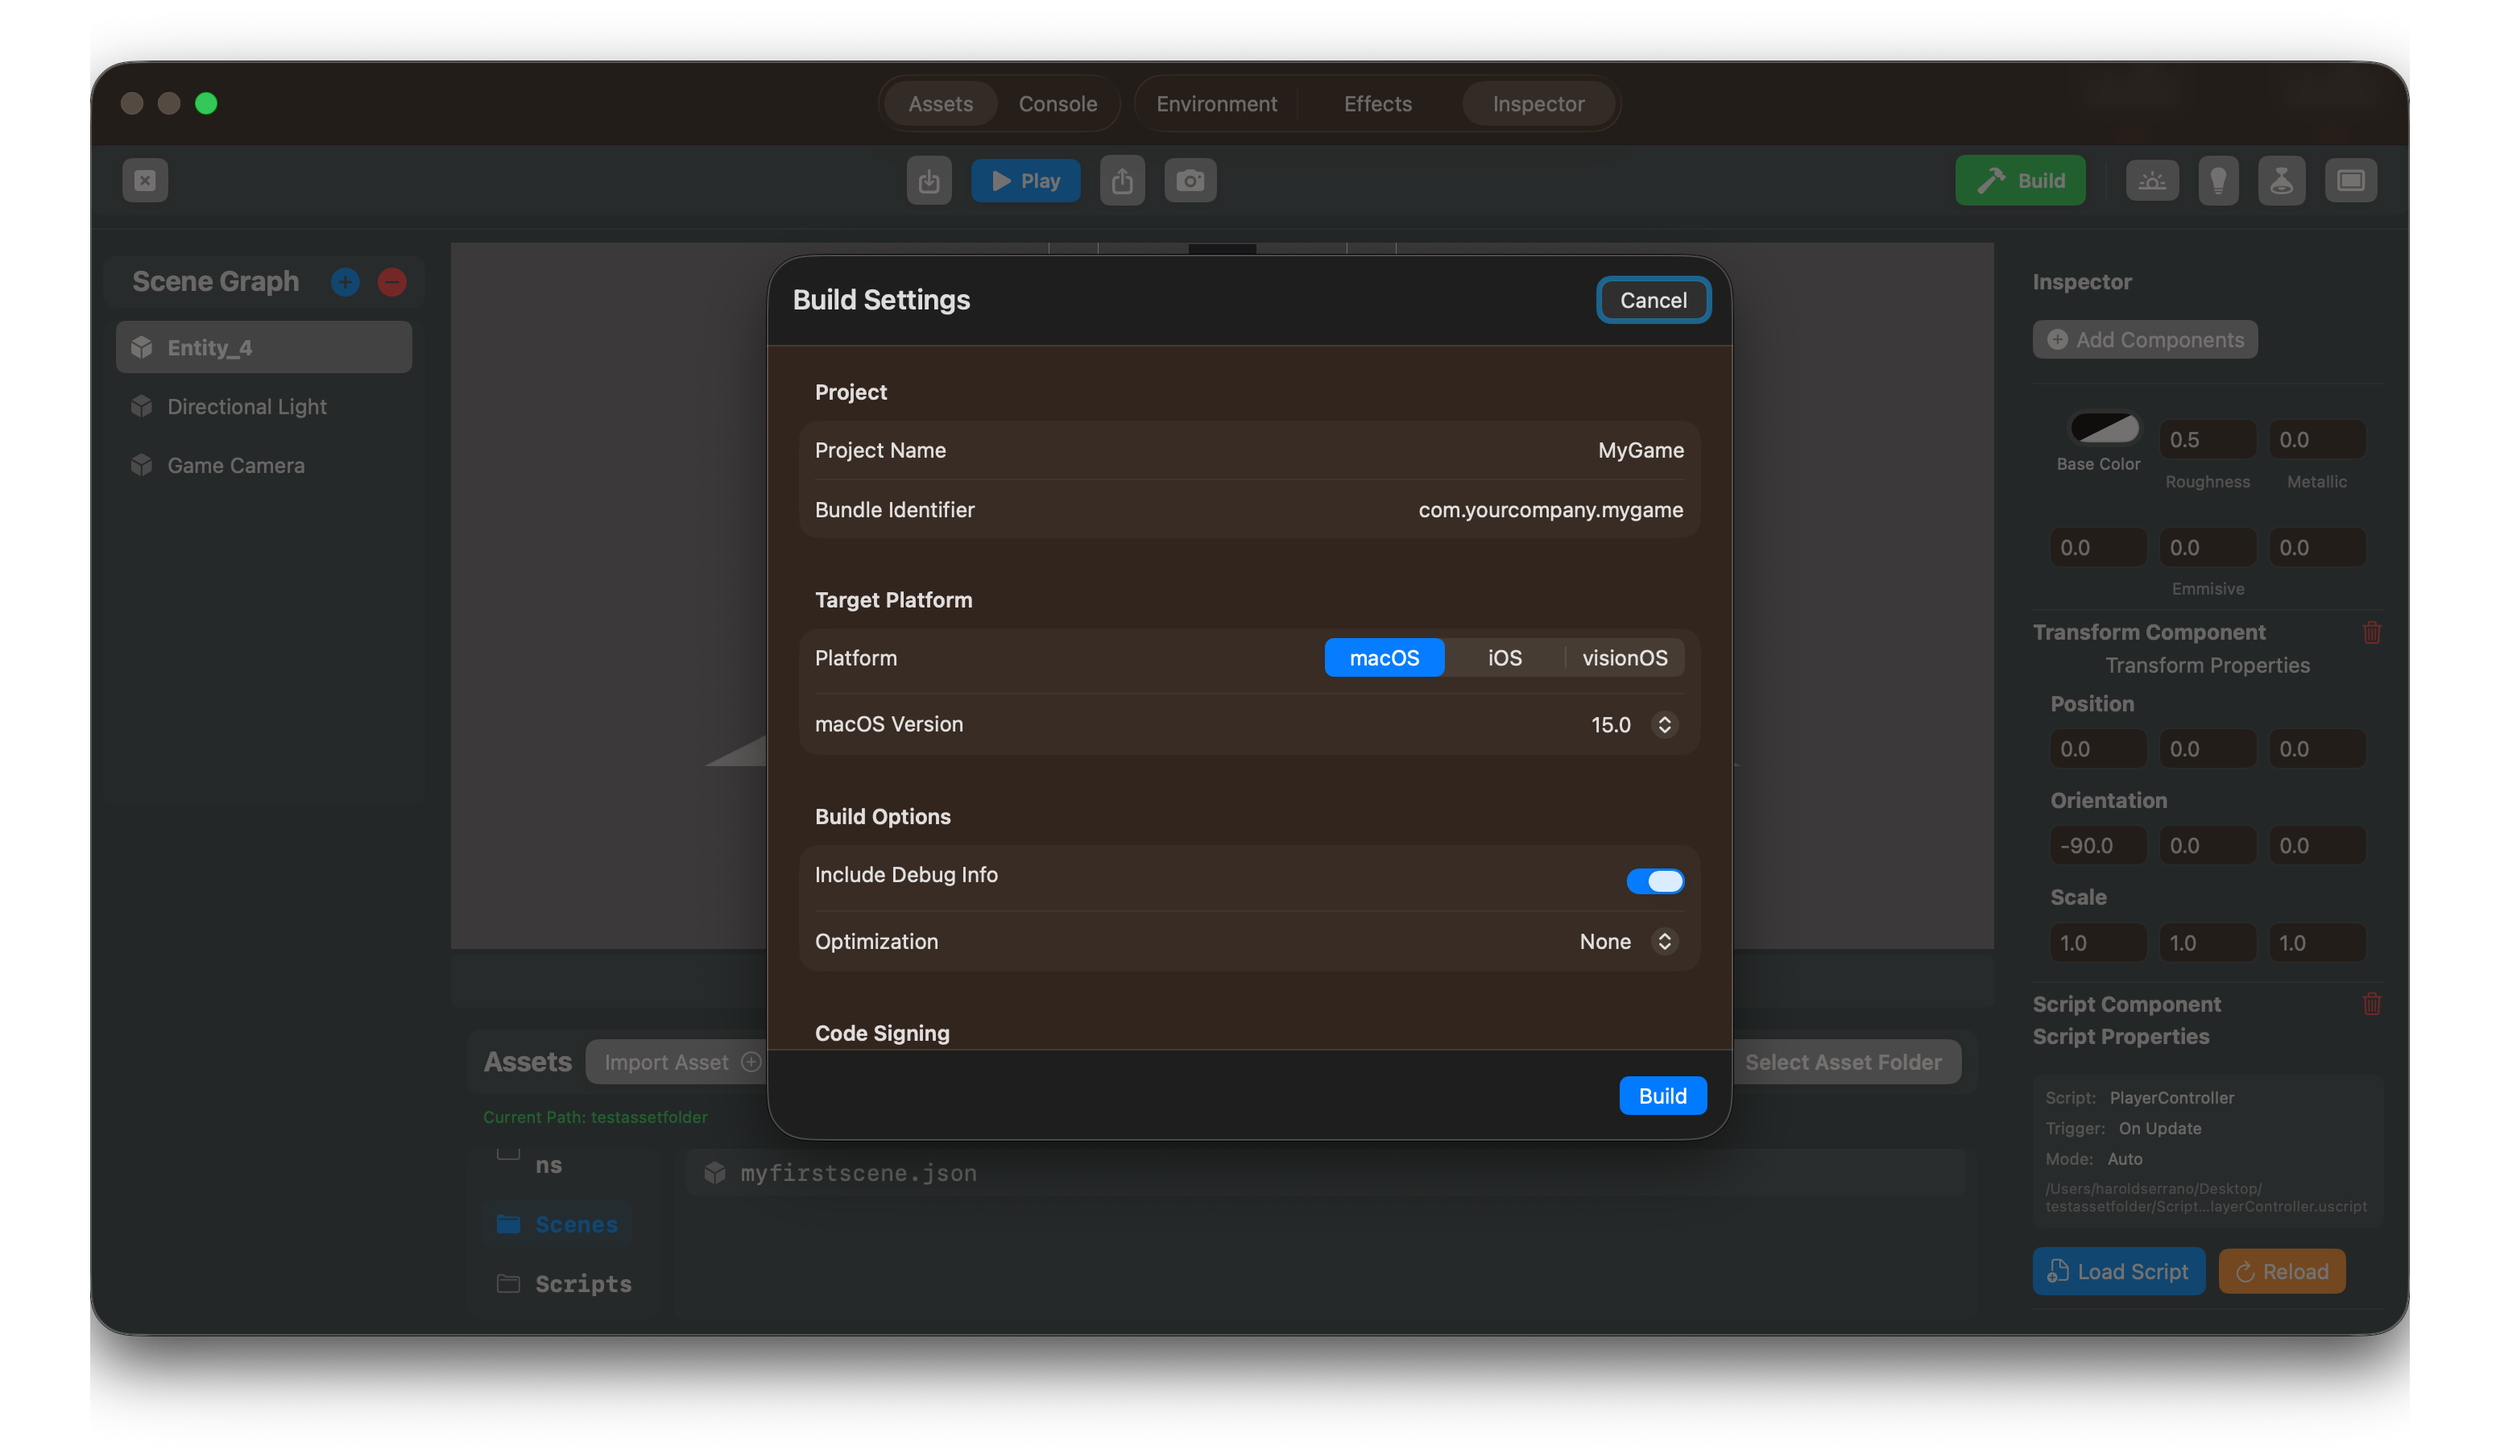Cancel the Build Settings dialog
The width and height of the screenshot is (2500, 1455).
[1654, 299]
